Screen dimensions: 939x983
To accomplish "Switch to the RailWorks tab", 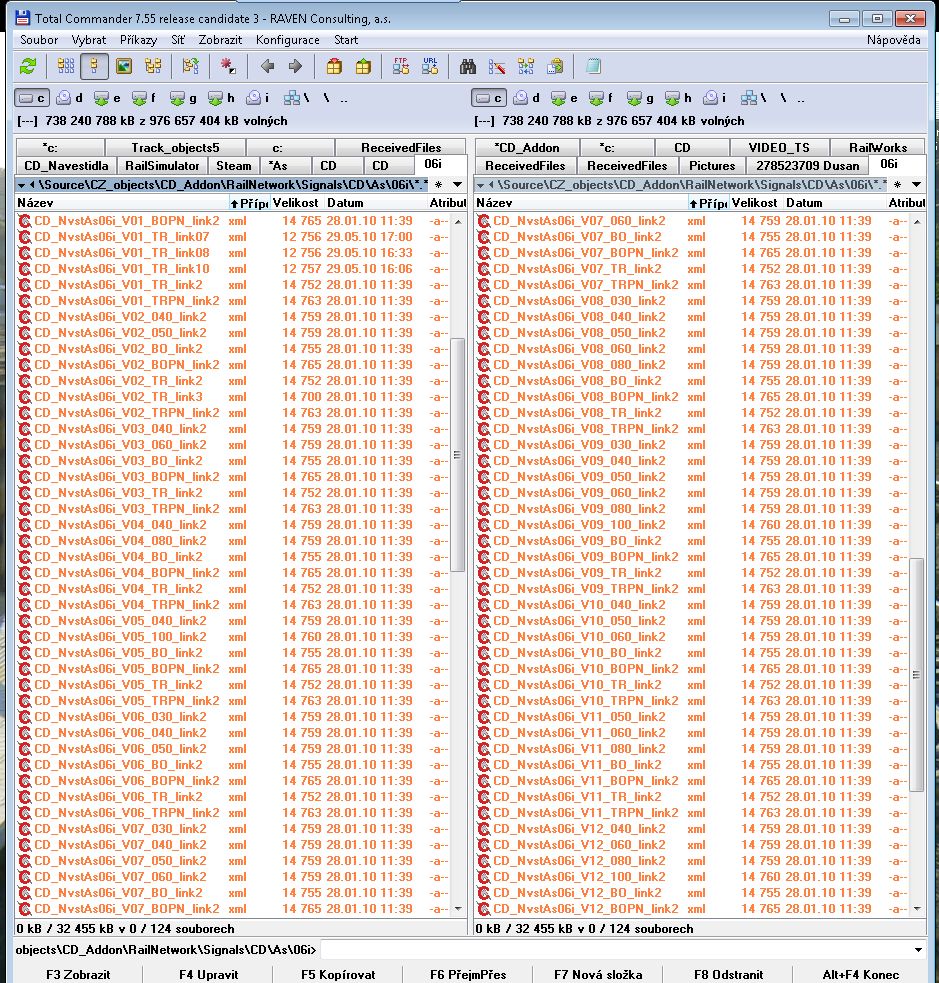I will tap(878, 148).
